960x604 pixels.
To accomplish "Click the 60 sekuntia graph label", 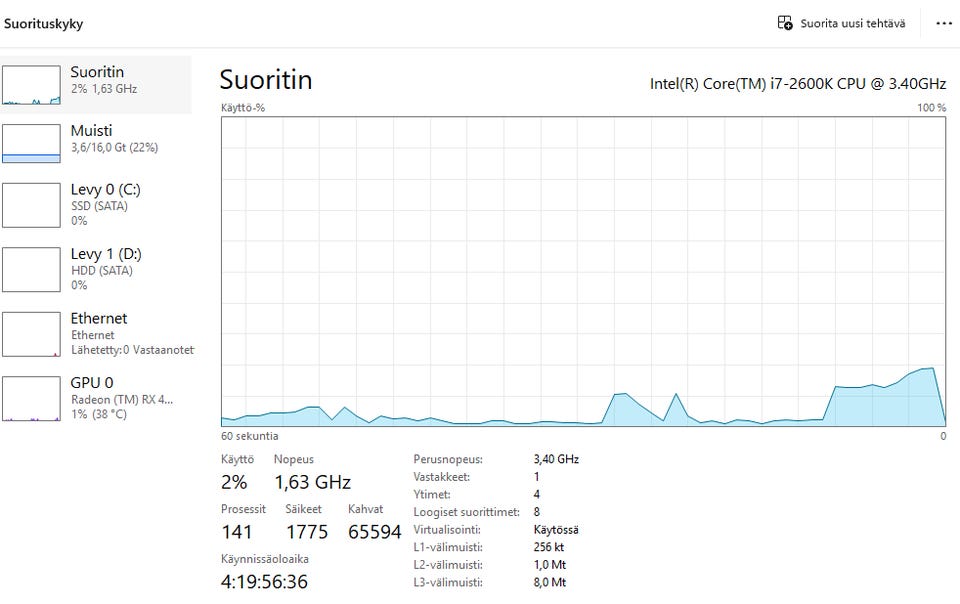I will 250,436.
